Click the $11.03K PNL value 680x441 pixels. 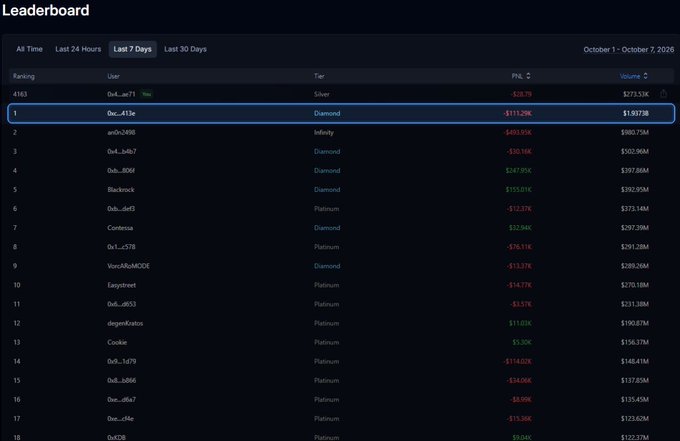coord(520,323)
